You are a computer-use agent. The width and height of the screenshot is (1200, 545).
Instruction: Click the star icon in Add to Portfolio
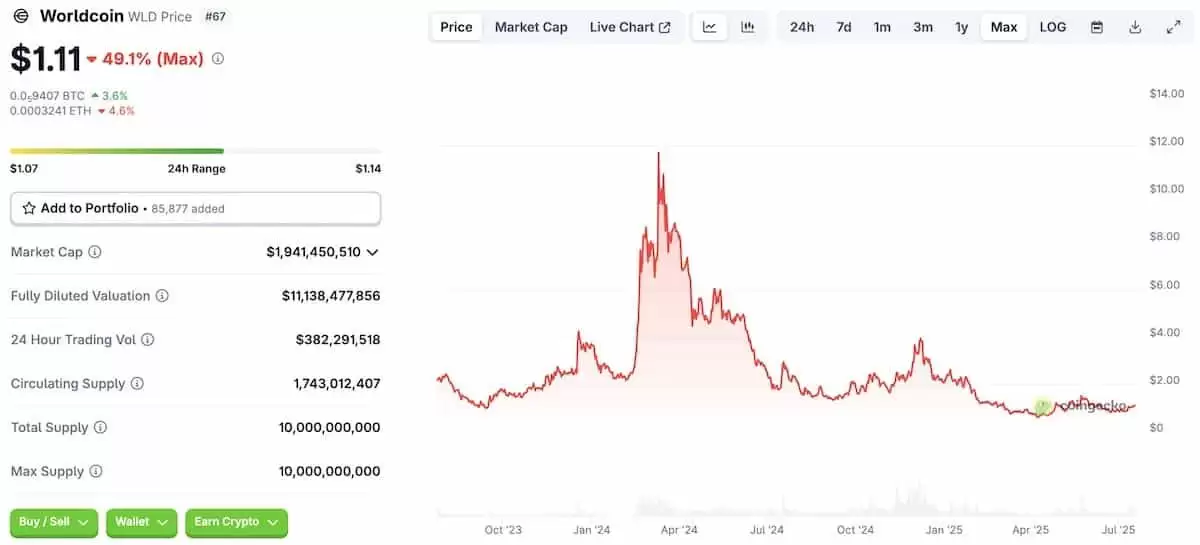[x=29, y=208]
